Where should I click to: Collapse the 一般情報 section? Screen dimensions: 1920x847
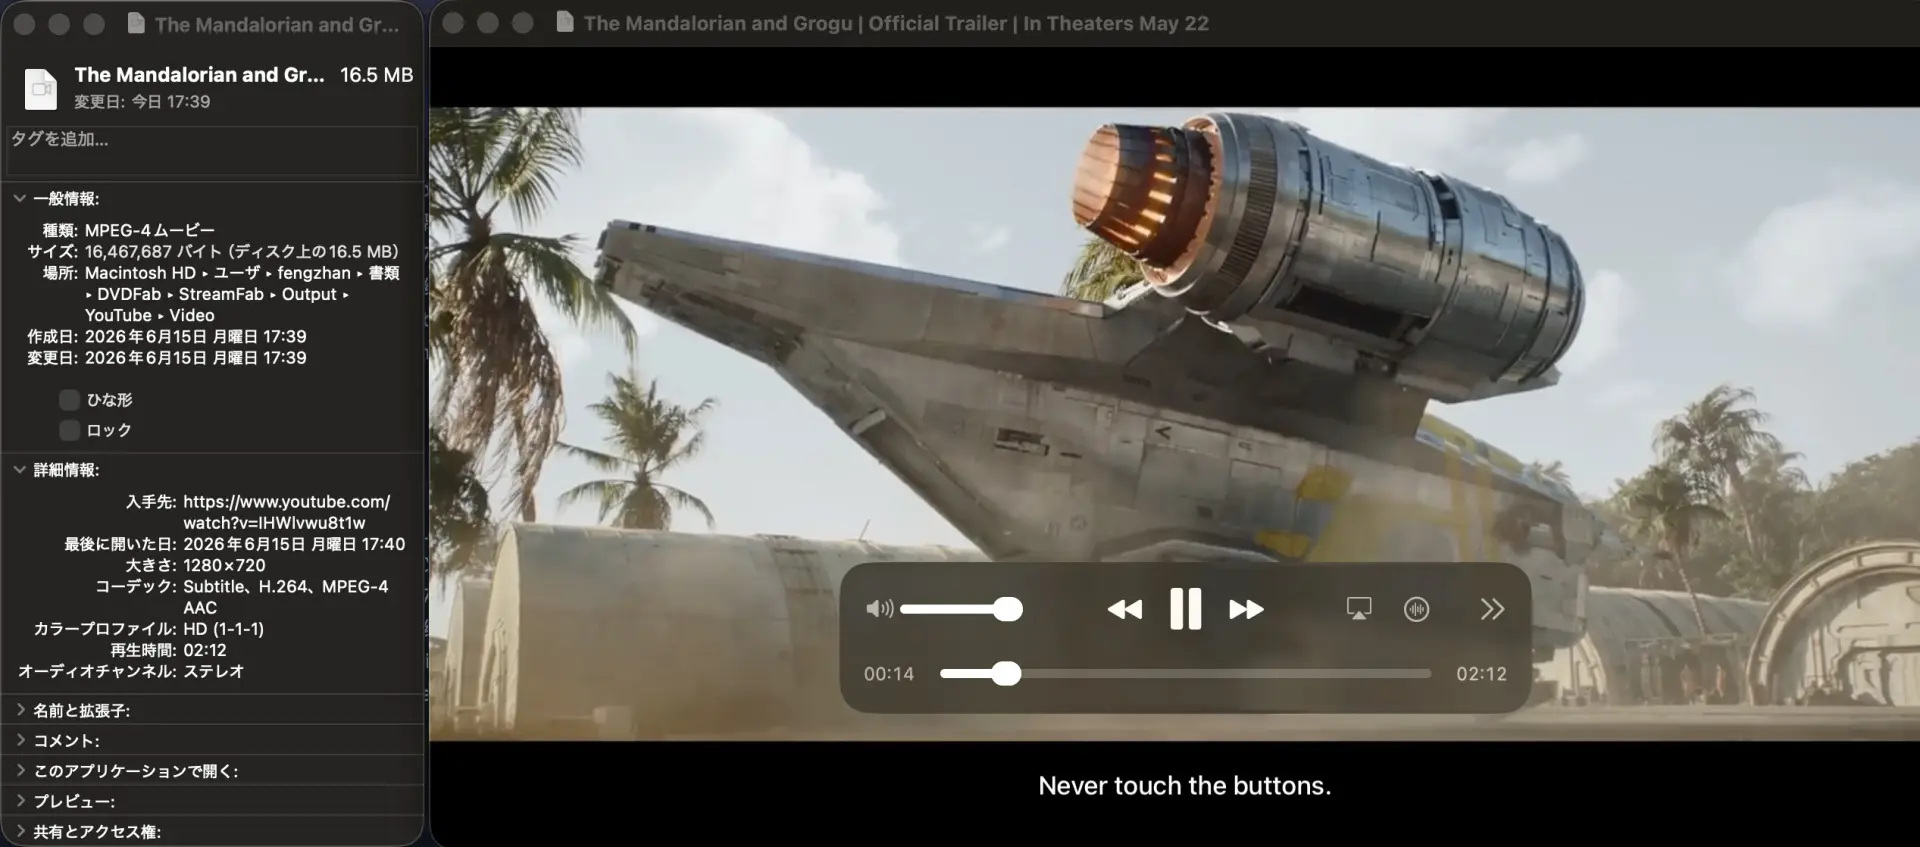[19, 198]
